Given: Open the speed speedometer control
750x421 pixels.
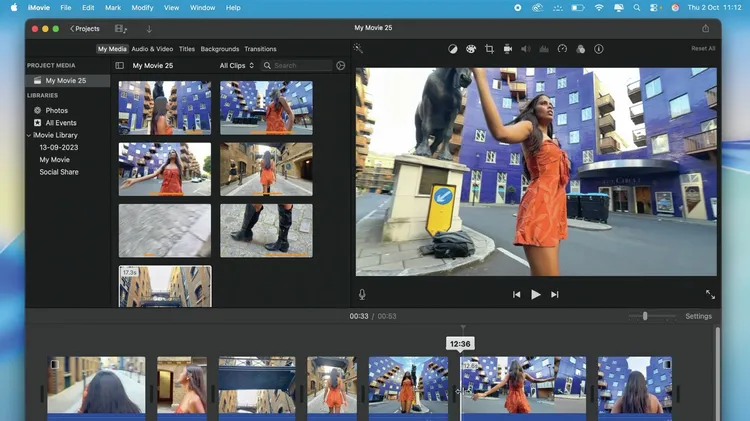Looking at the screenshot, I should click(562, 48).
